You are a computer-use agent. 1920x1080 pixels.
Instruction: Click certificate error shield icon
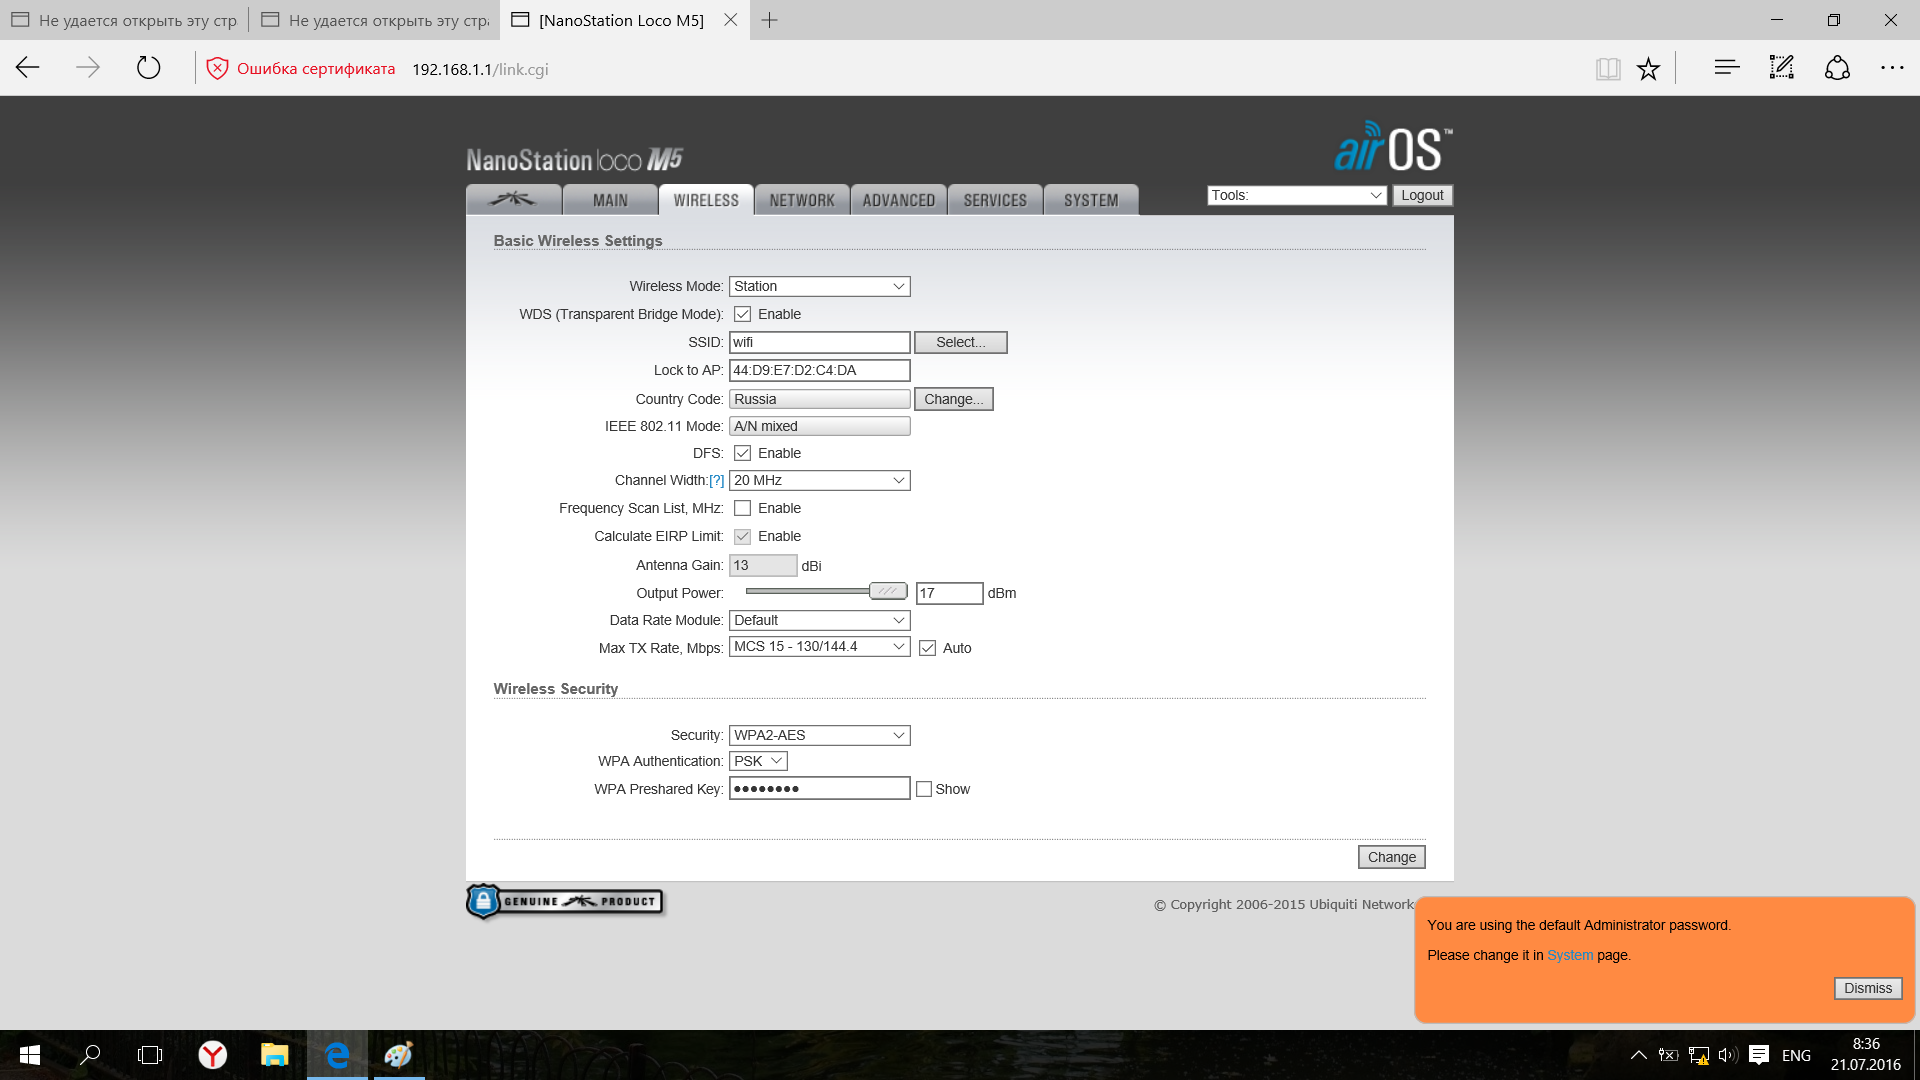point(217,68)
